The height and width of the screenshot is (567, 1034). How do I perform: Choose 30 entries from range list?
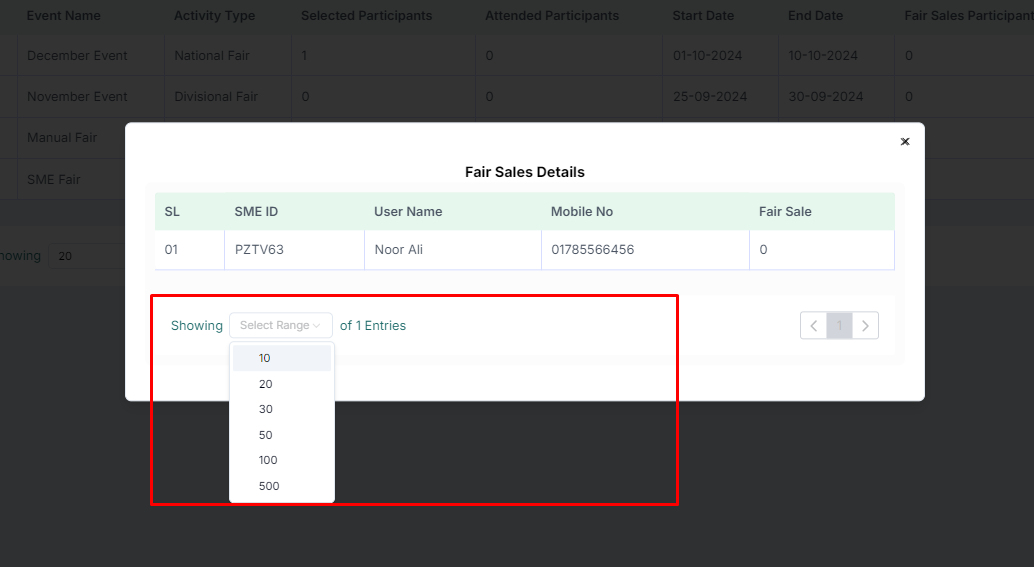coord(282,409)
